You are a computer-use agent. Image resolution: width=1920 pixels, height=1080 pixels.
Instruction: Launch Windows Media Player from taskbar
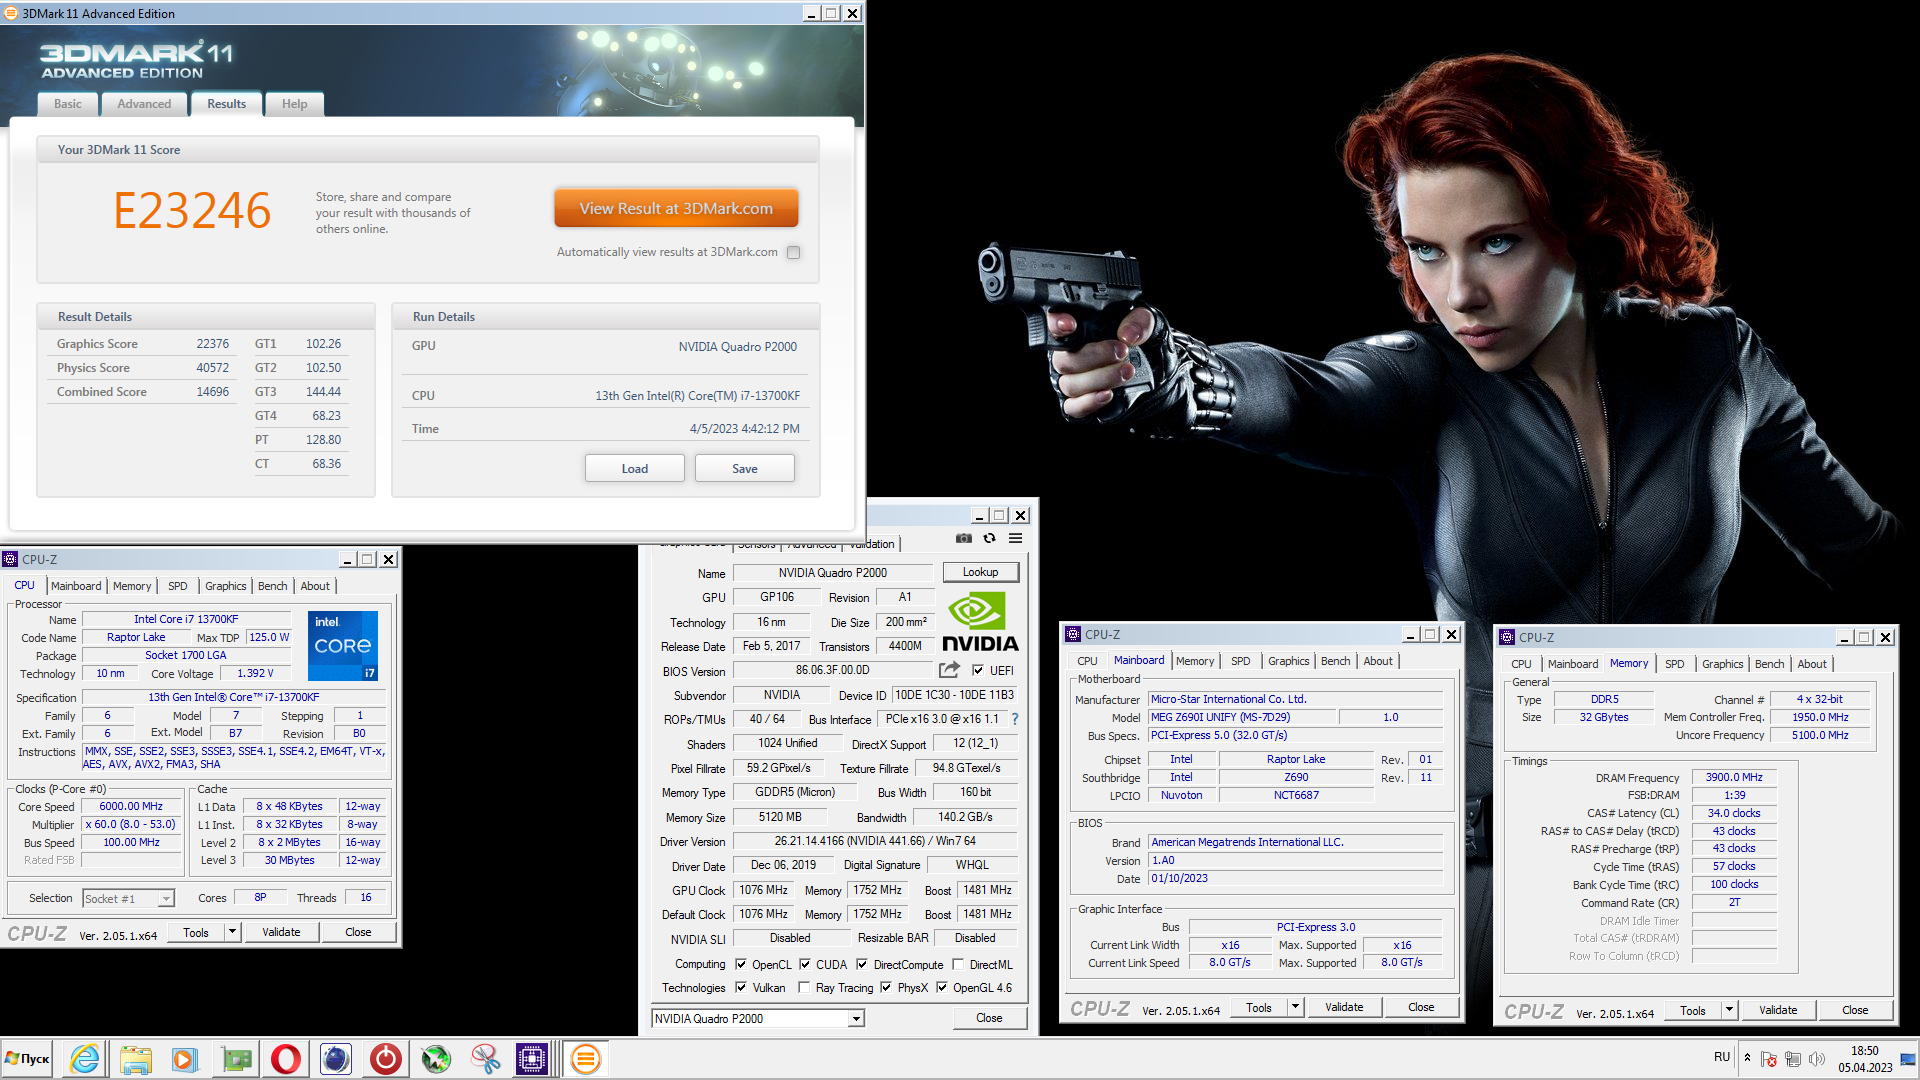point(185,1059)
